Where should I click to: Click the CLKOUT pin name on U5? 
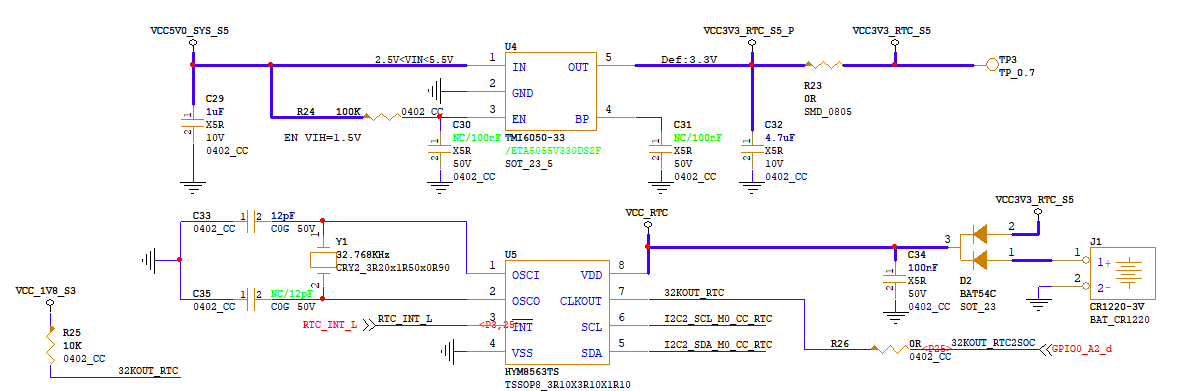pos(581,301)
